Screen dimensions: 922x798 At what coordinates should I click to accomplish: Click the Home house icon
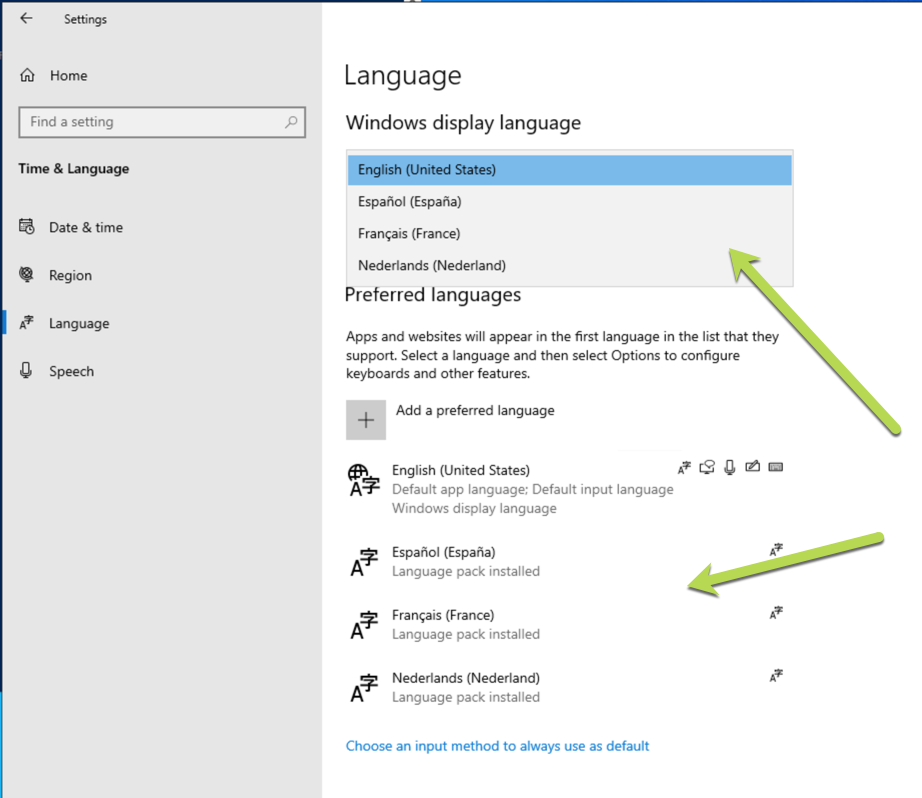pos(27,75)
